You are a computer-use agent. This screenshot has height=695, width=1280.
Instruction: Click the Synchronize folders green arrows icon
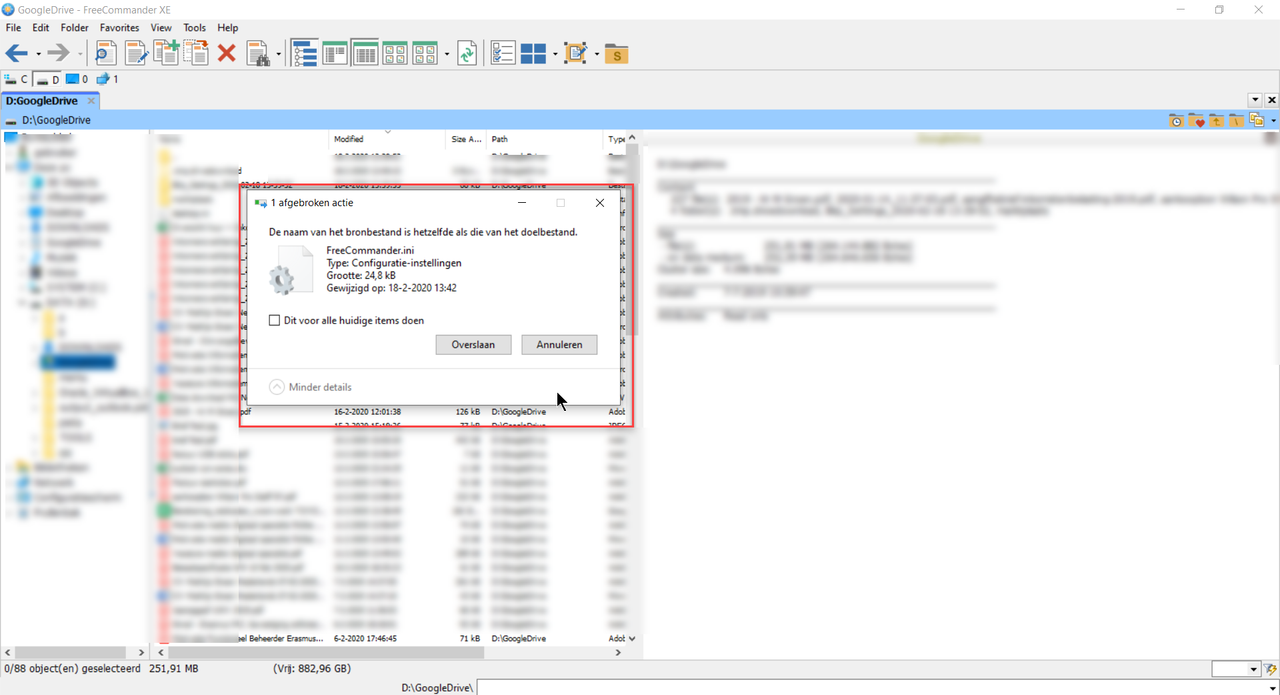[467, 53]
